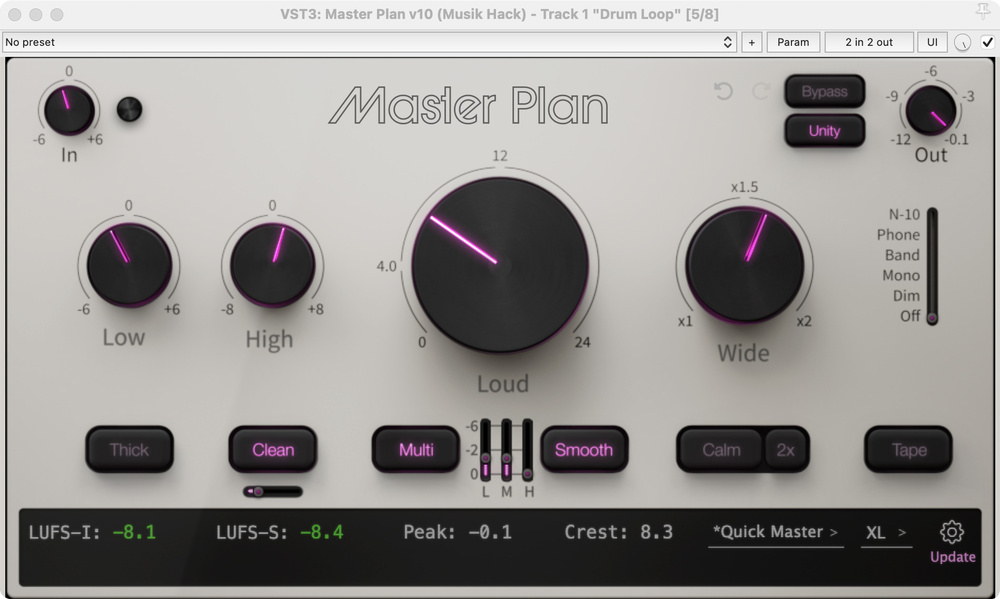Screen dimensions: 1000x599
Task: Click the Wide stereo knob
Action: [744, 264]
